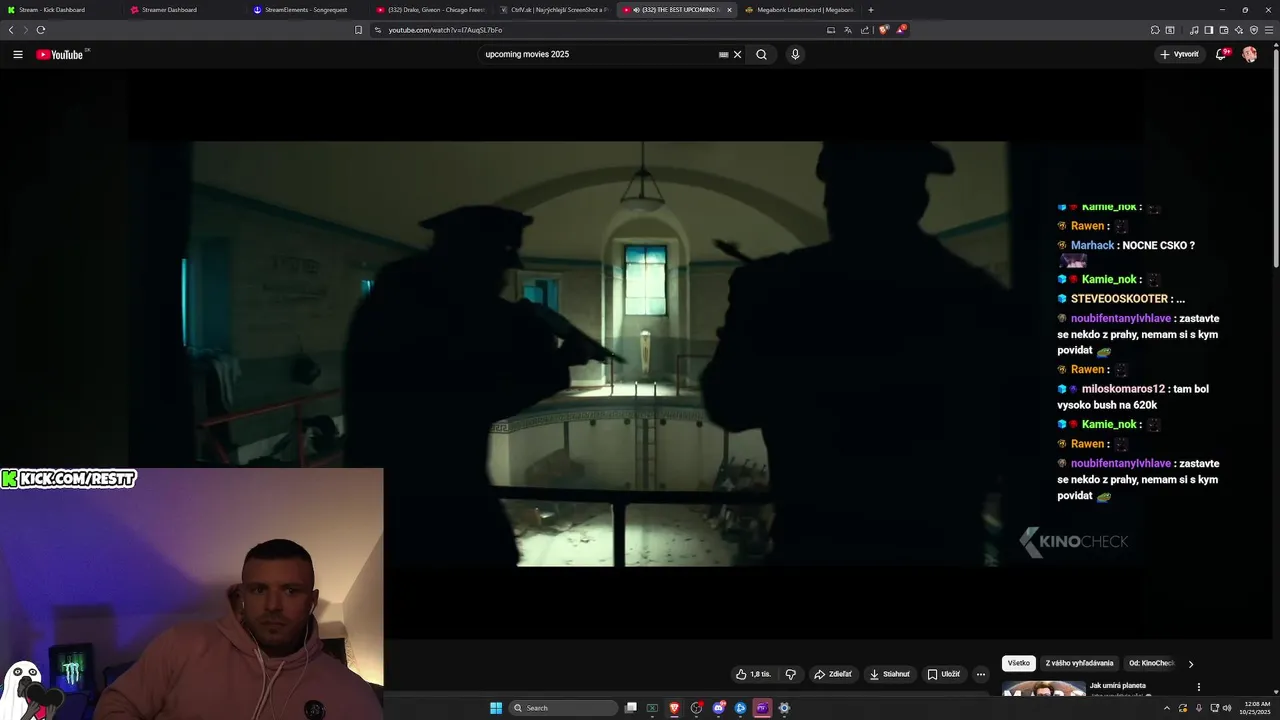The width and height of the screenshot is (1280, 720).
Task: Switch to StreamElements - Songrequest tab
Action: point(305,10)
